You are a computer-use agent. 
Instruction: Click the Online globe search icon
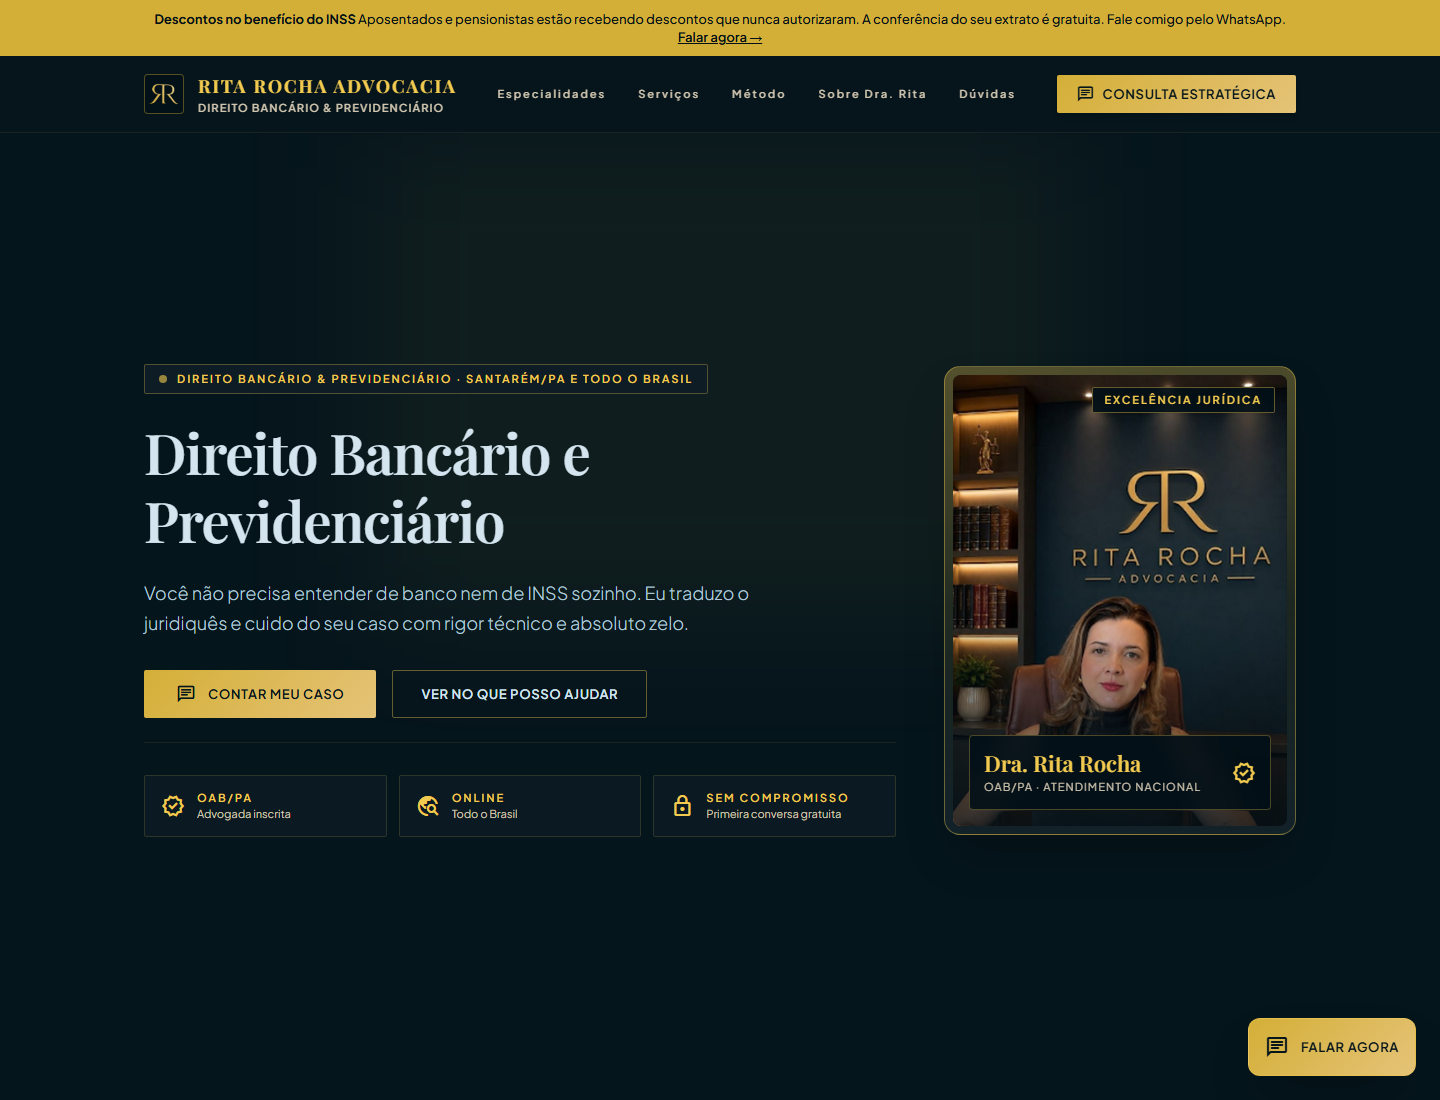click(428, 806)
